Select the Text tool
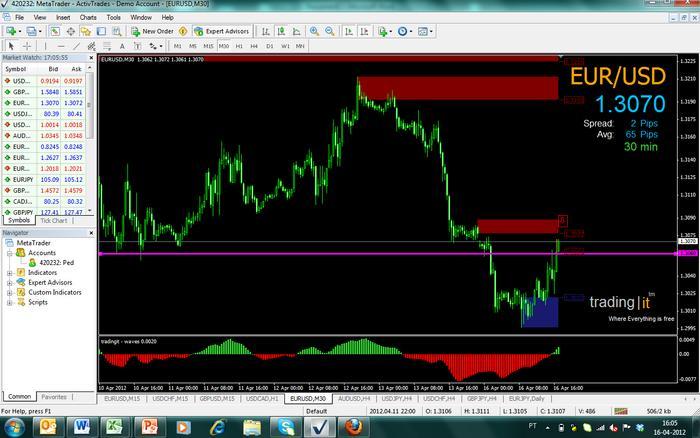The height and width of the screenshot is (438, 700). tap(122, 46)
